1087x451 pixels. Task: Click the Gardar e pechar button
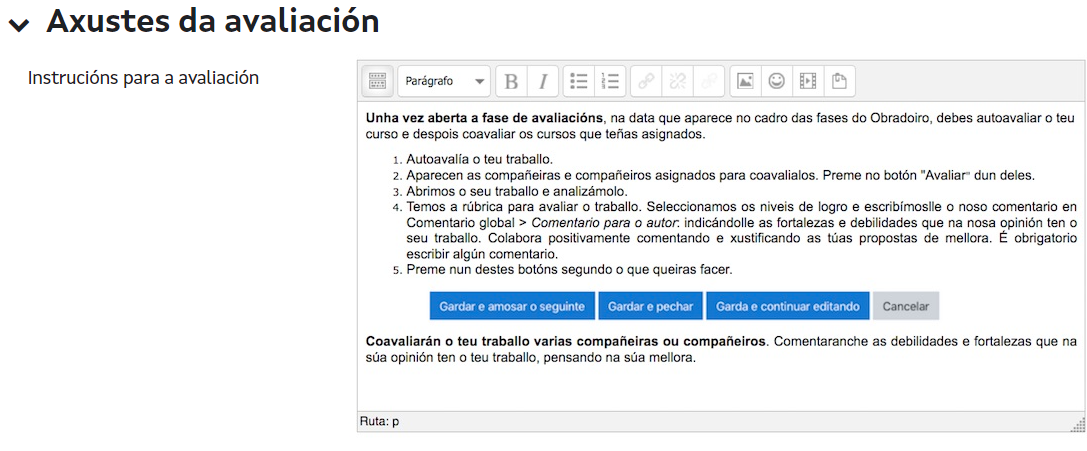point(651,306)
